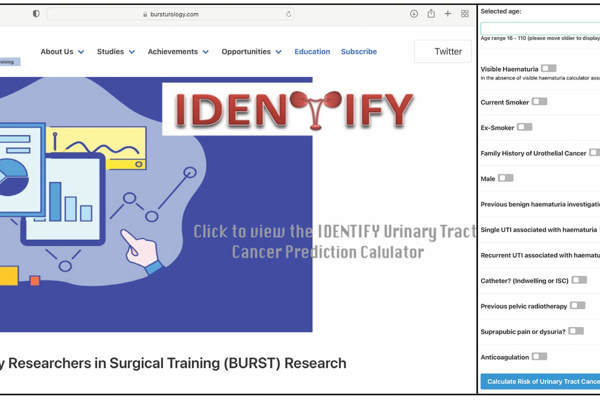Toggle the Ex-Smoker switch
The height and width of the screenshot is (400, 600).
[x=524, y=127]
